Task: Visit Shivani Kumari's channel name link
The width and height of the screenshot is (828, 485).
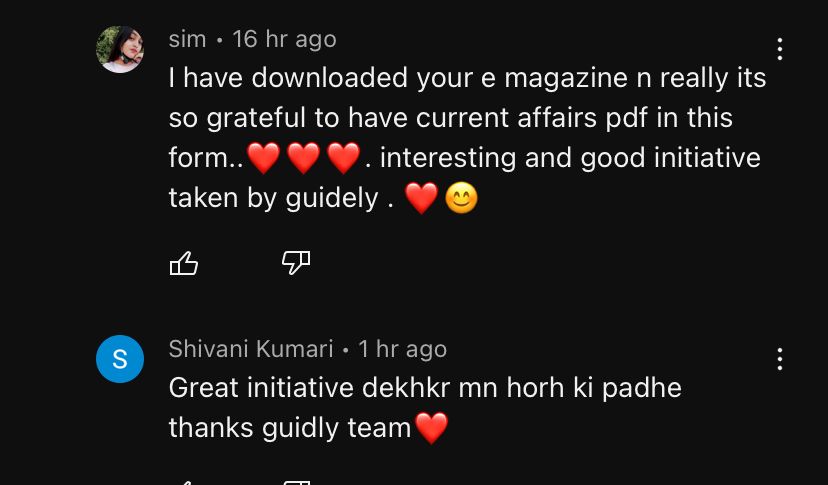Action: 251,349
